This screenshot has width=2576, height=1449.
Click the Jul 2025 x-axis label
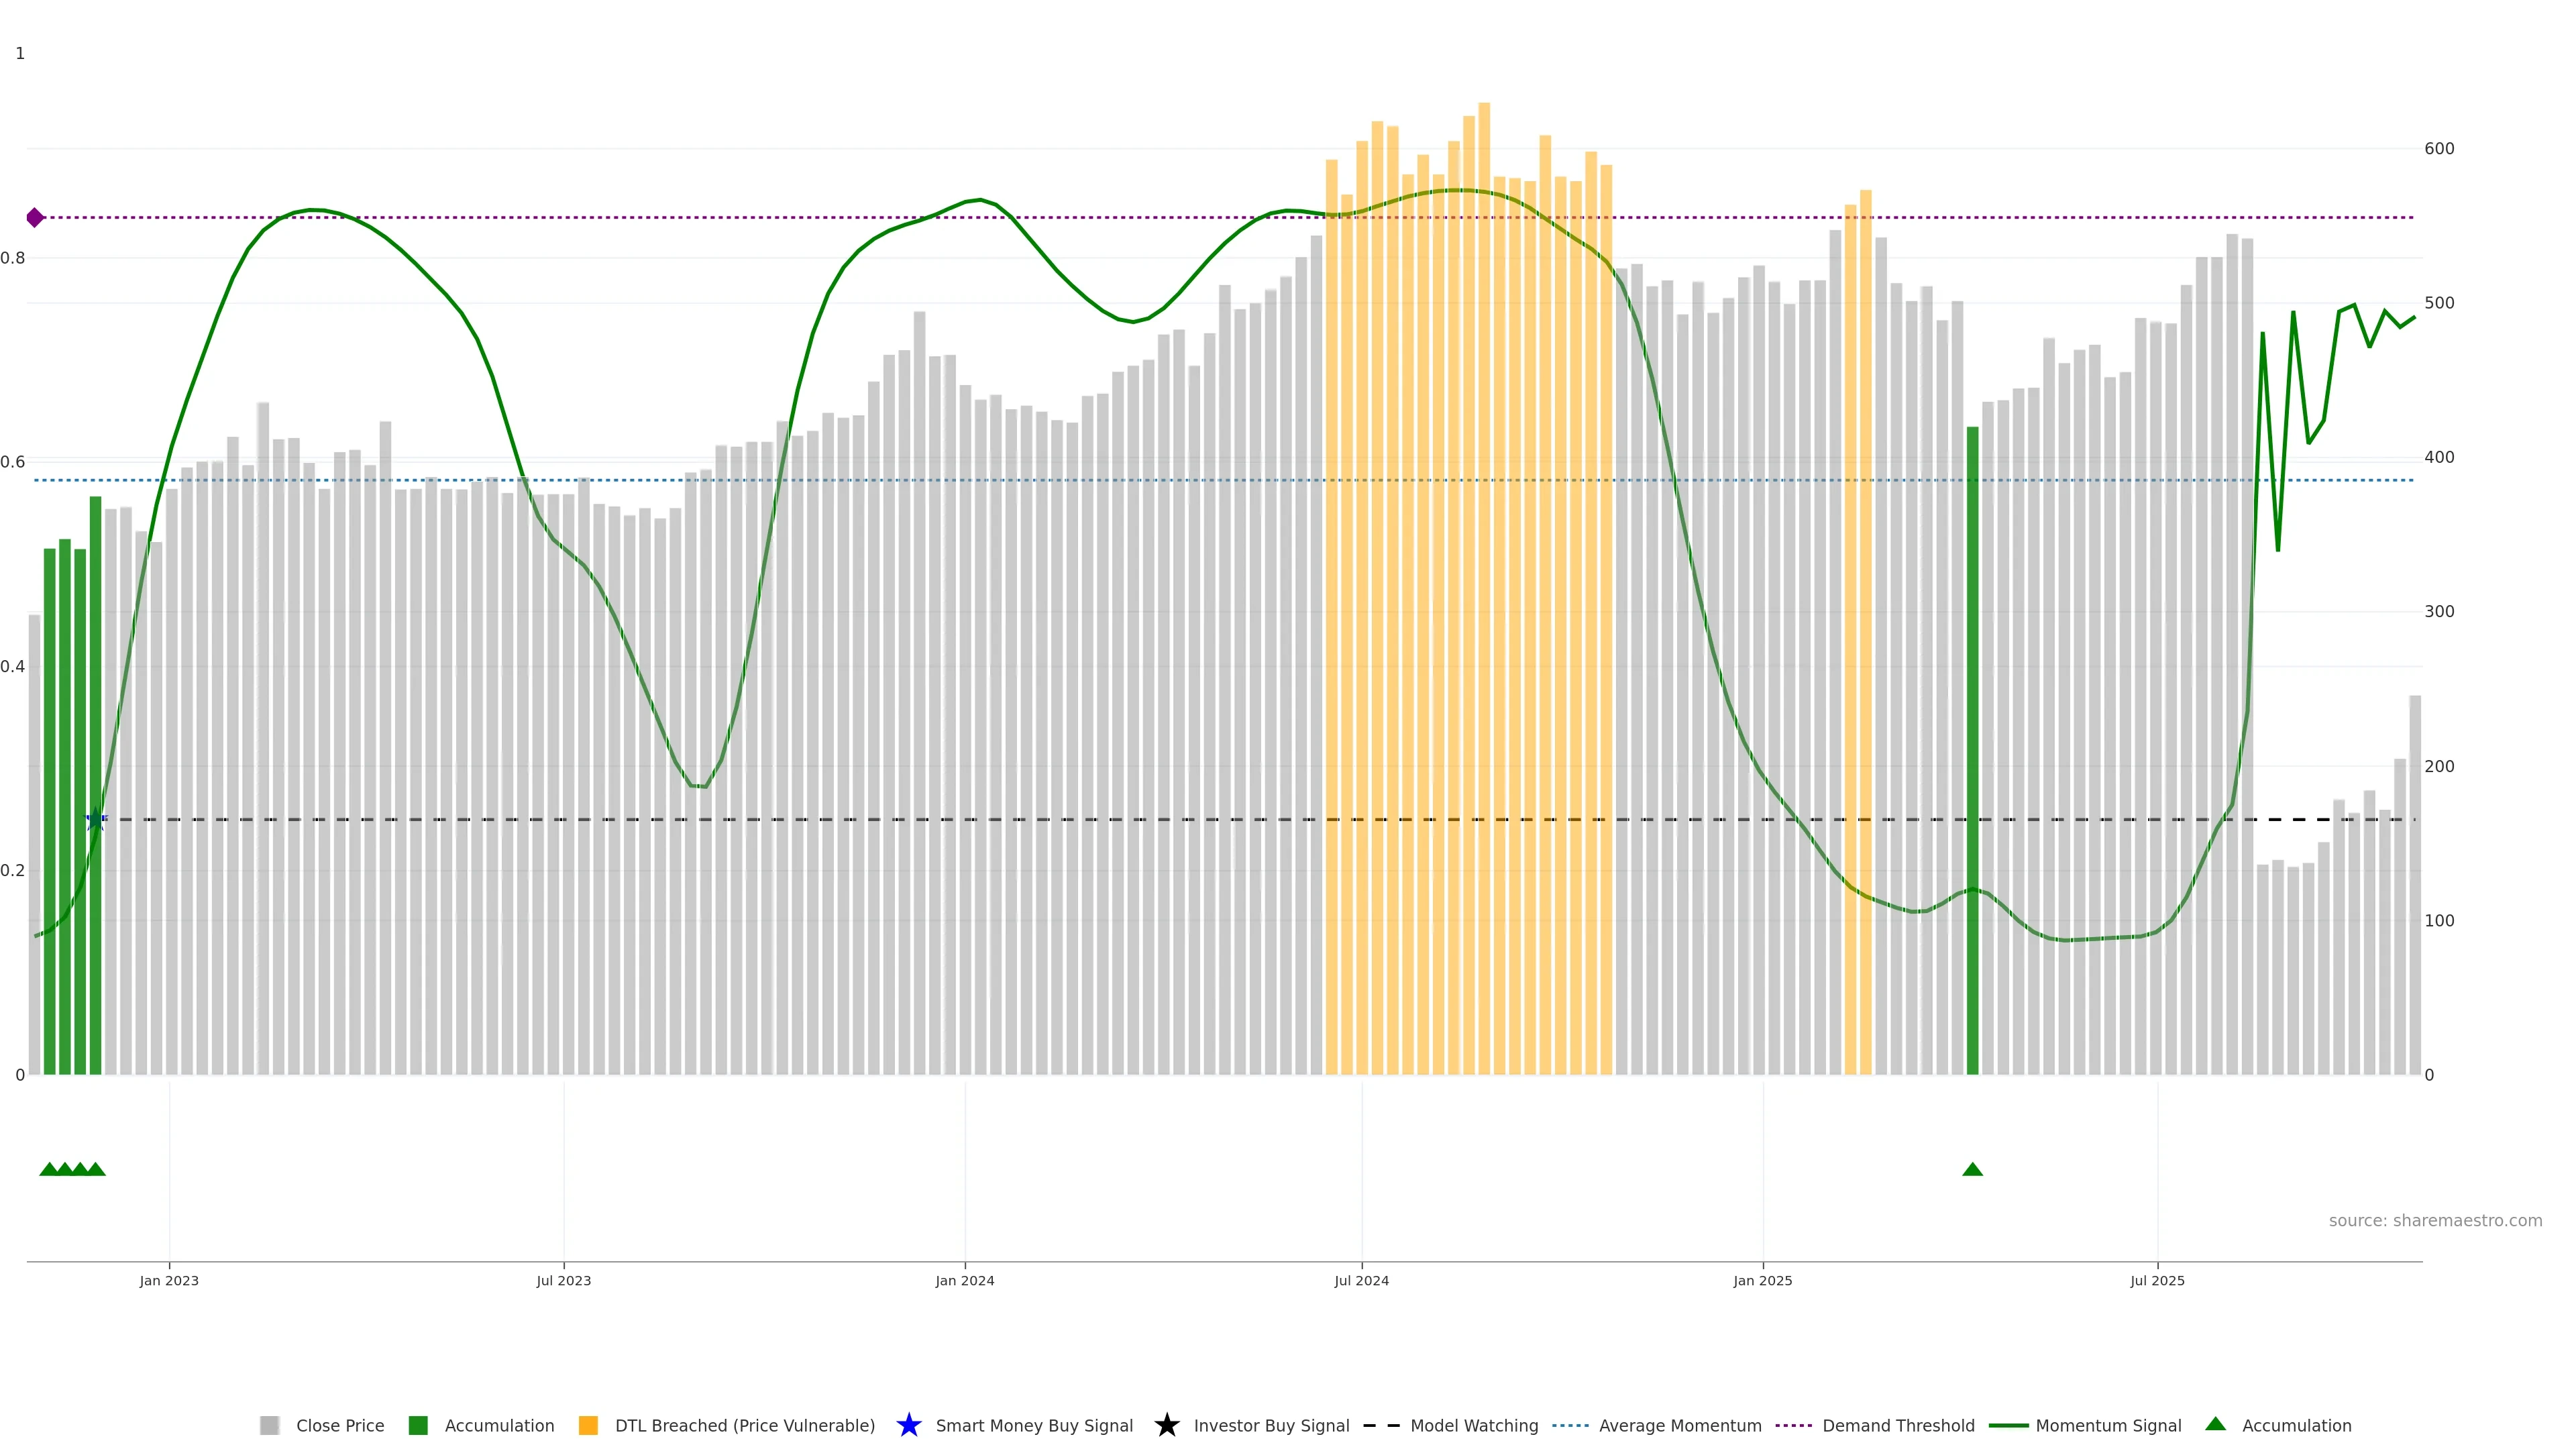(x=2157, y=1280)
